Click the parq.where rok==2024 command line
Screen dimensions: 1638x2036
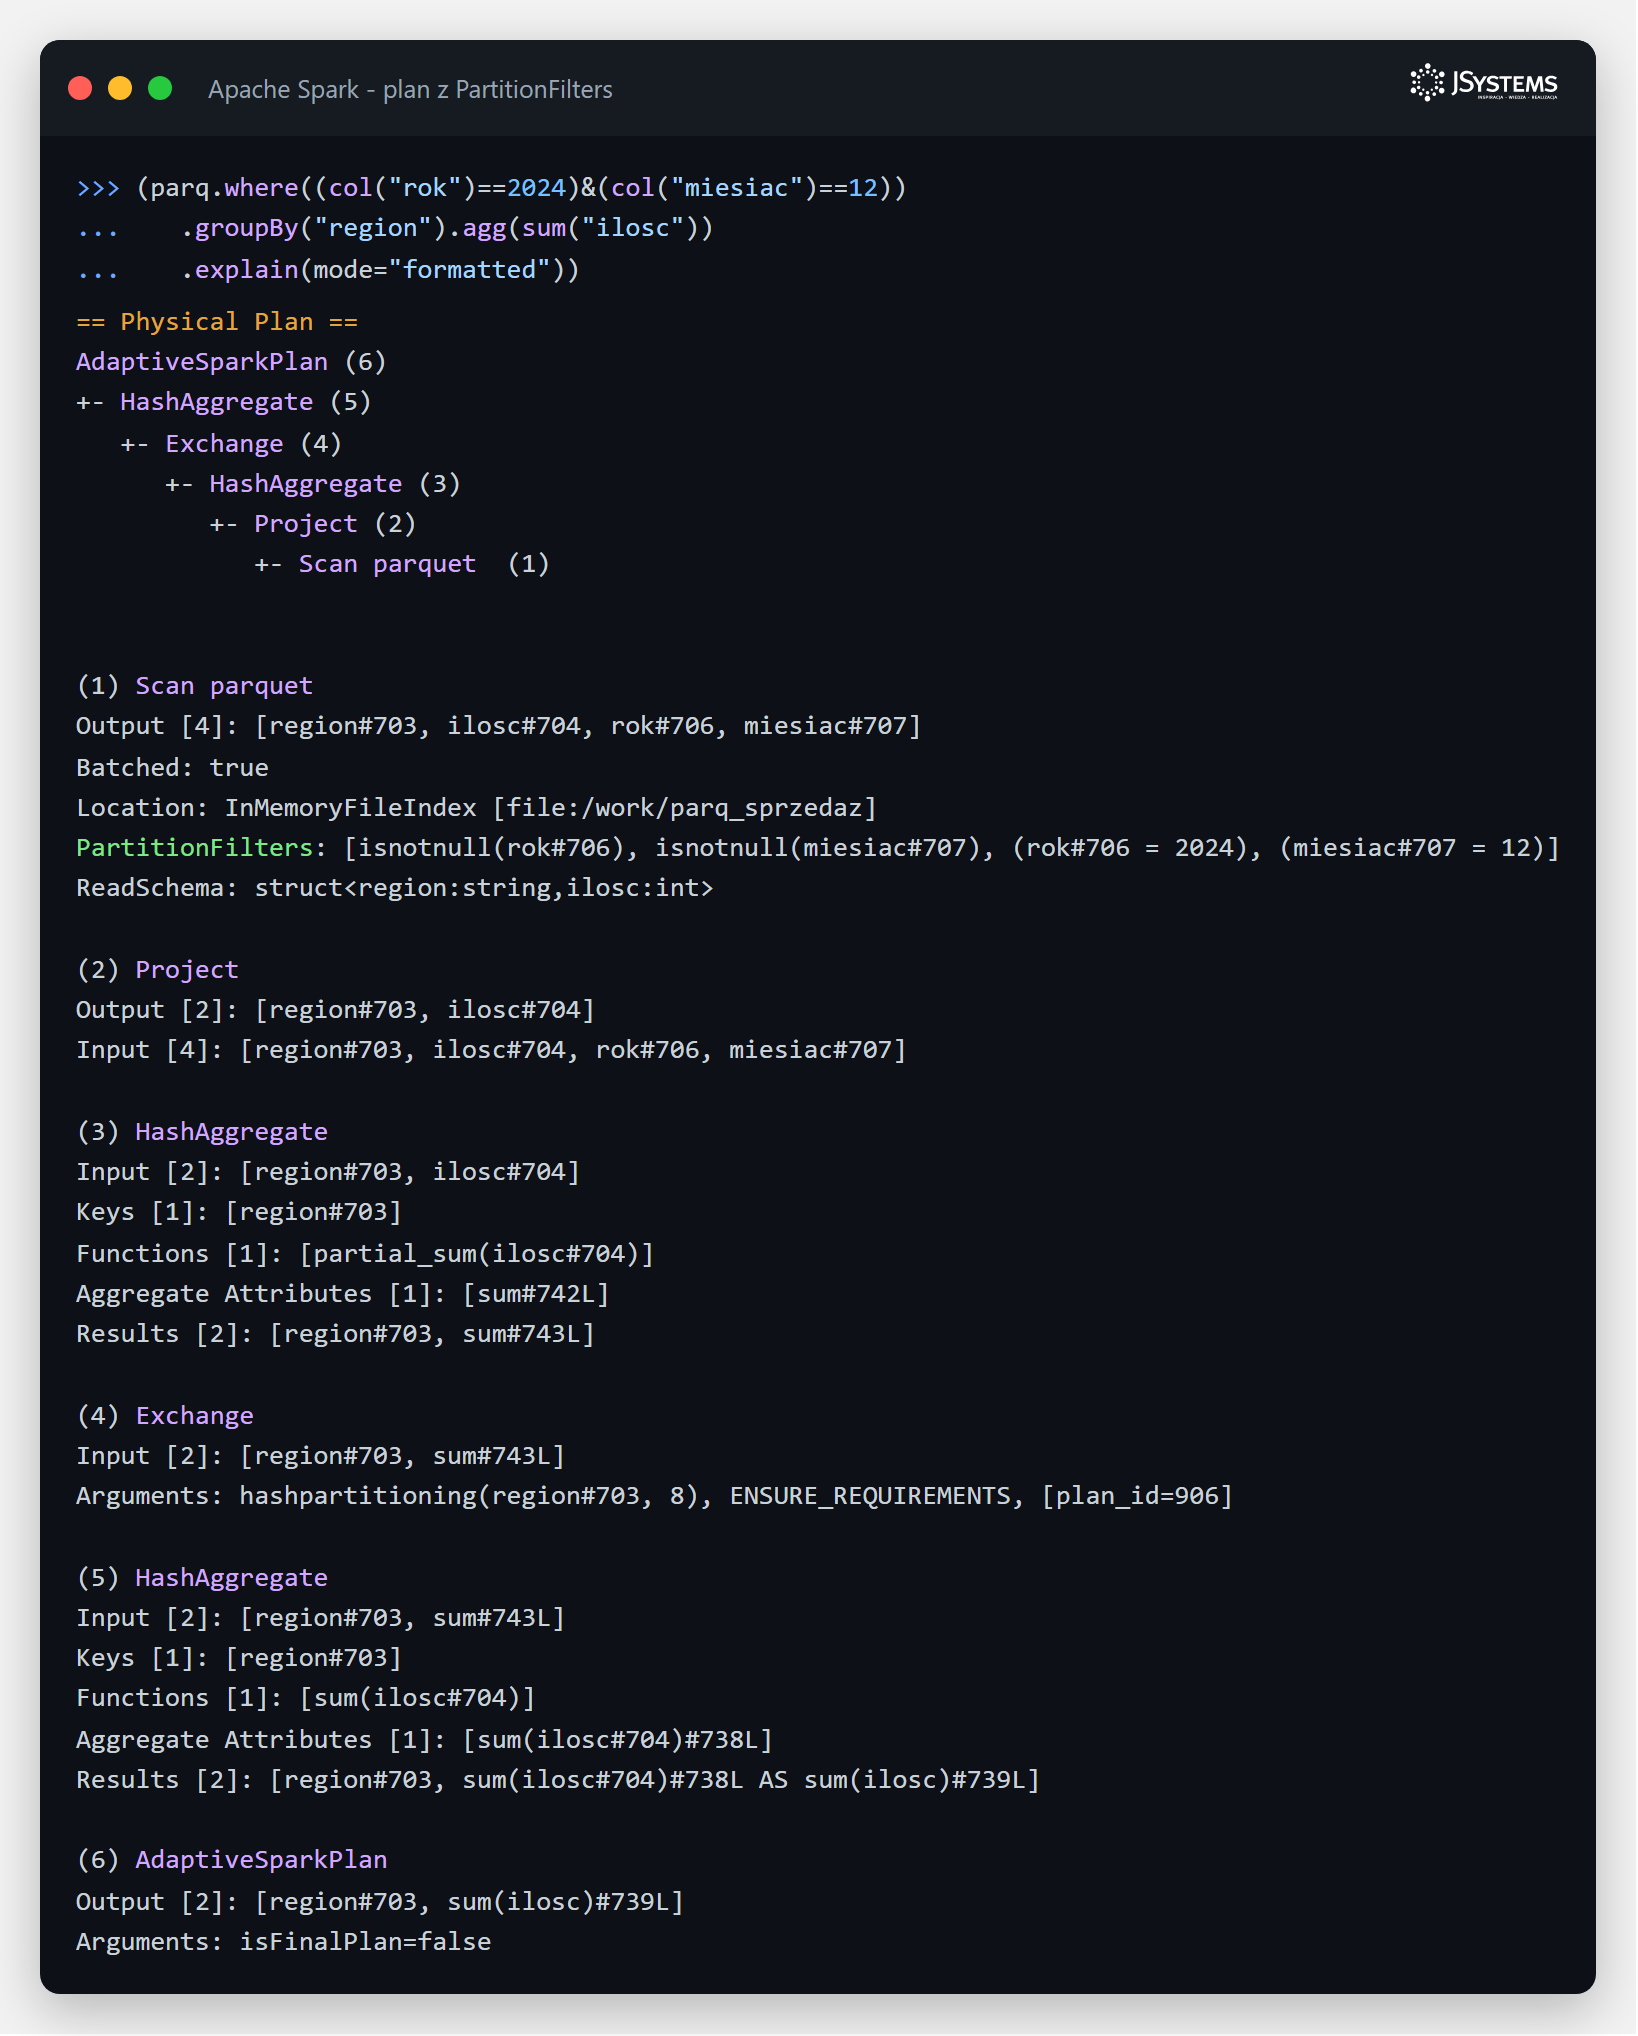click(491, 188)
